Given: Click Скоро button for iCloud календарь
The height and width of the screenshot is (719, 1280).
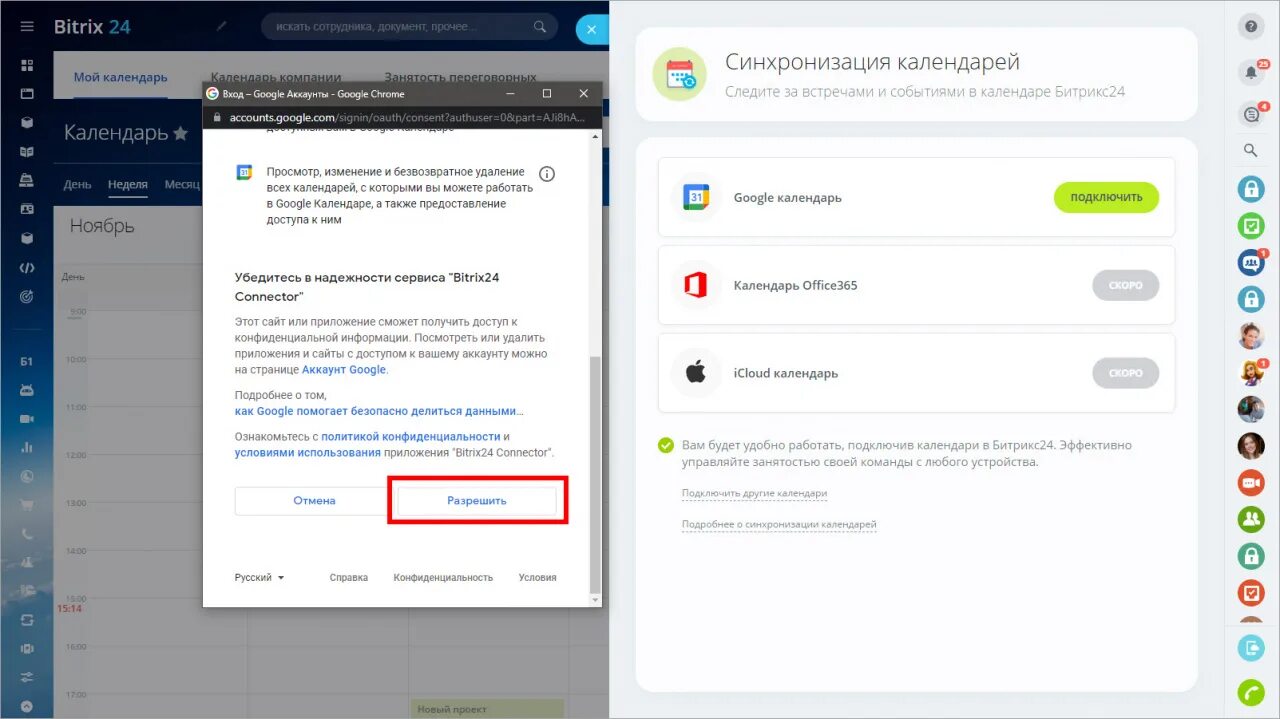Looking at the screenshot, I should point(1125,373).
